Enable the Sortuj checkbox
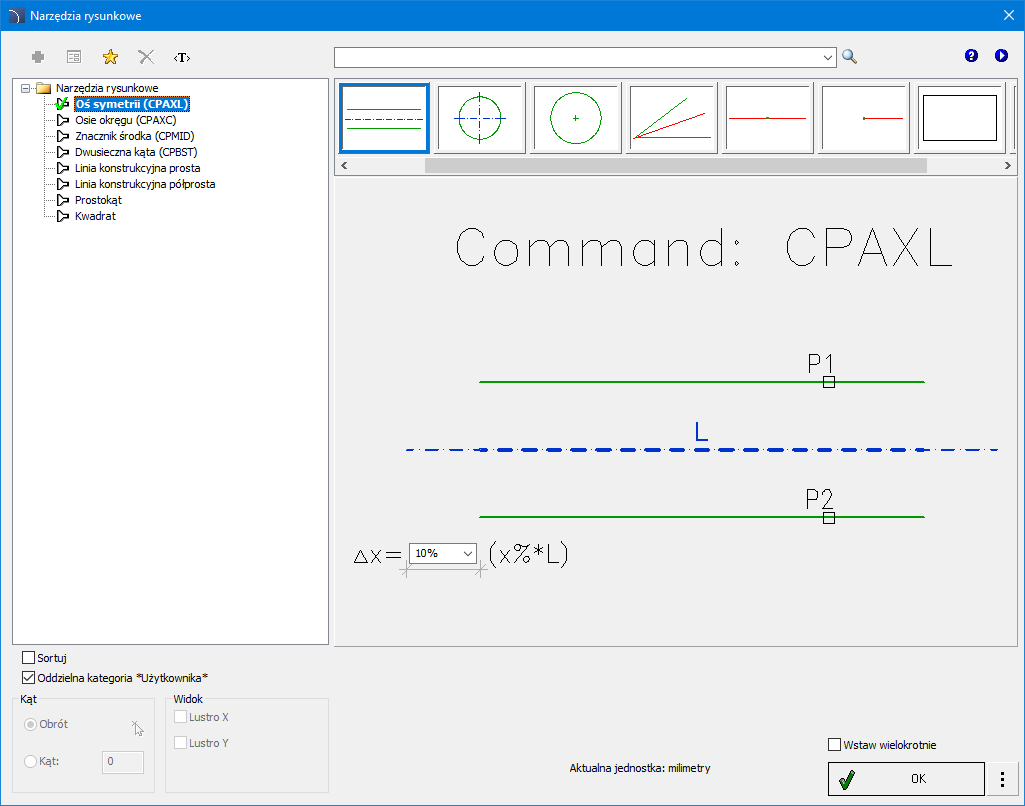This screenshot has height=806, width=1025. (x=28, y=658)
